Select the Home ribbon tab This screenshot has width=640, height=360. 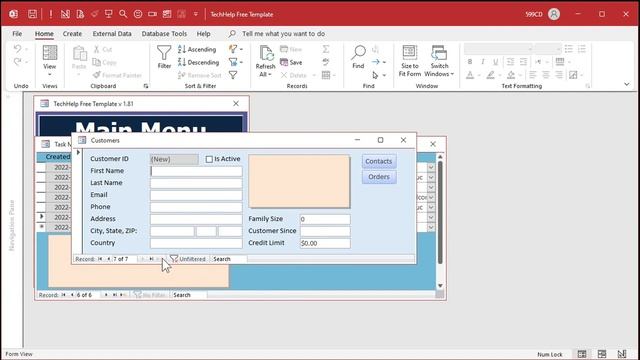(x=44, y=34)
